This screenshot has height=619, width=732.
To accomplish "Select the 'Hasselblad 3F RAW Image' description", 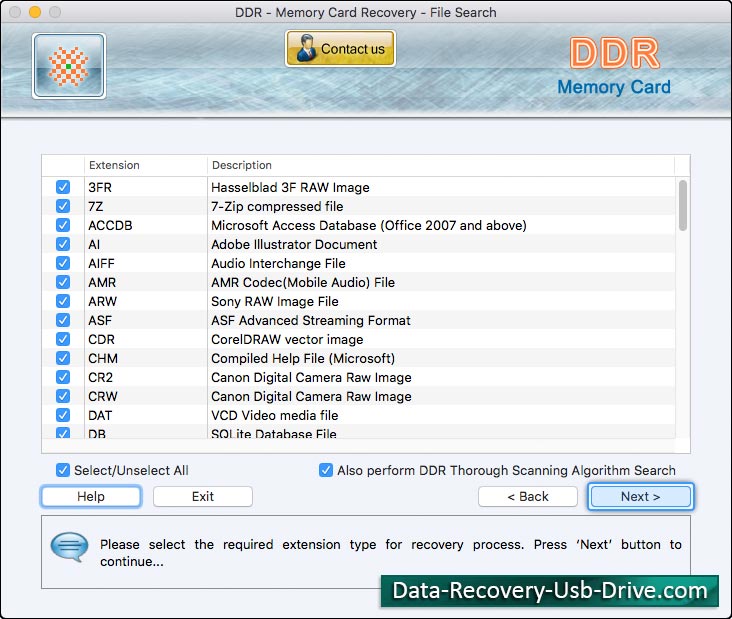I will point(290,187).
